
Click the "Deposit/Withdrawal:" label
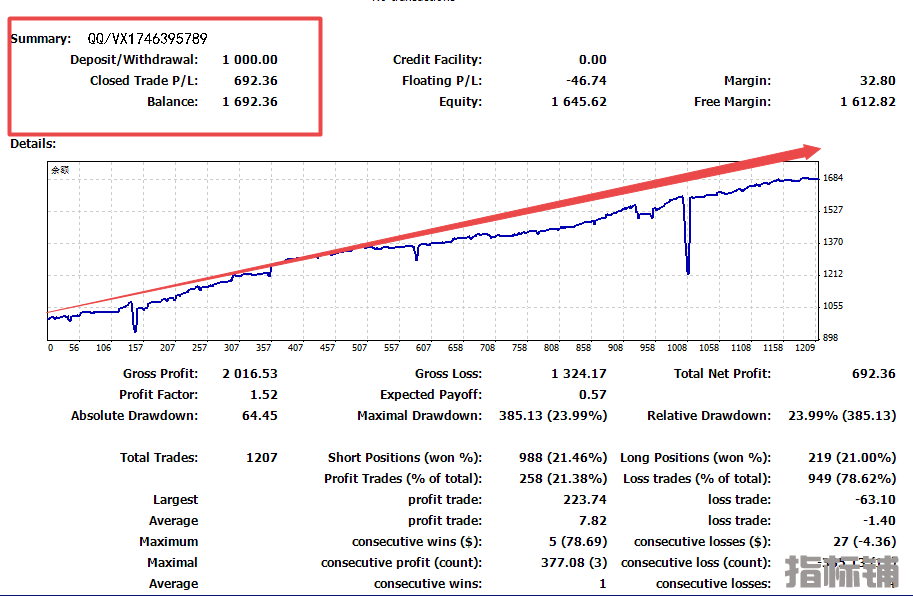(x=134, y=60)
